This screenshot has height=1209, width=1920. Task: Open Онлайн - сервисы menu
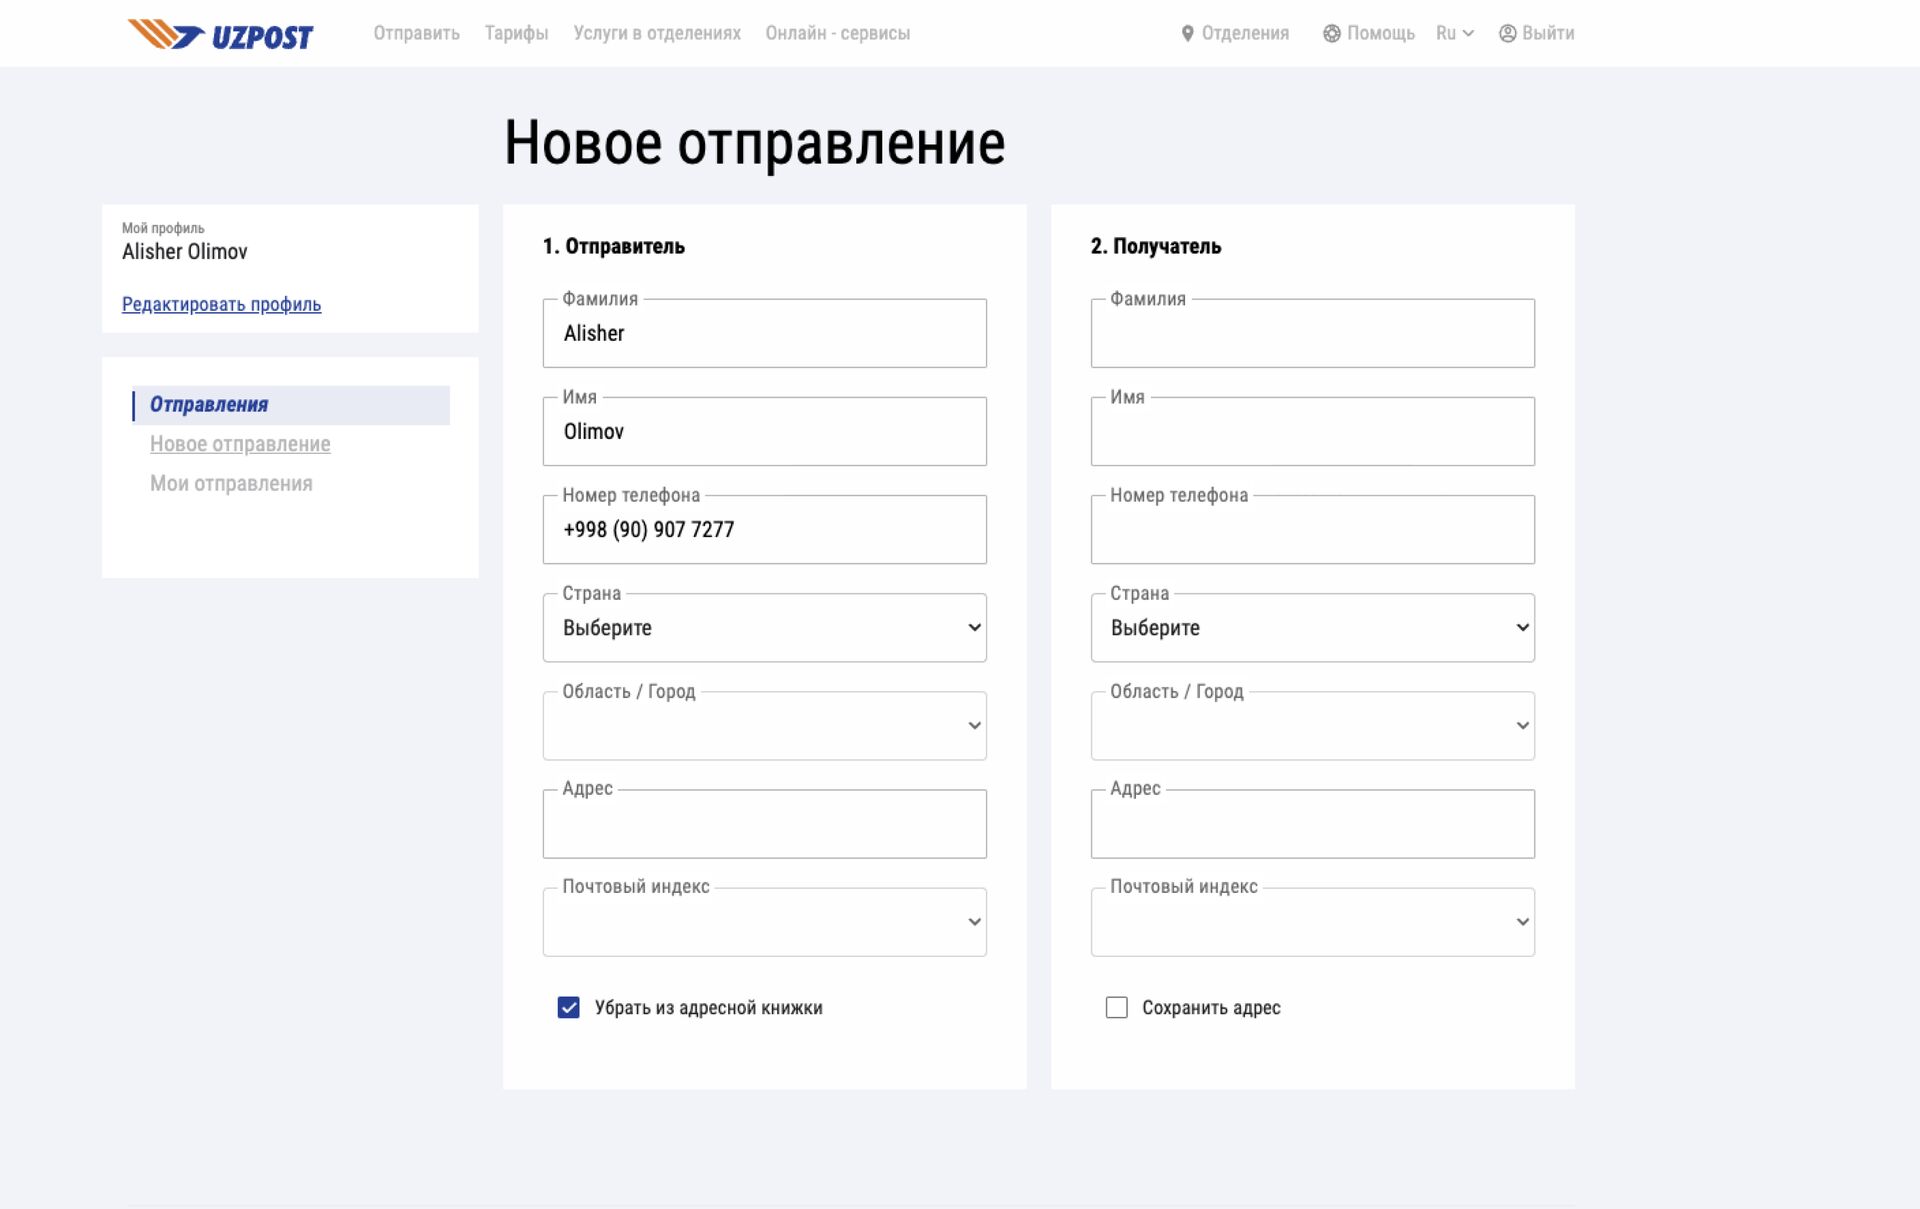coord(837,33)
